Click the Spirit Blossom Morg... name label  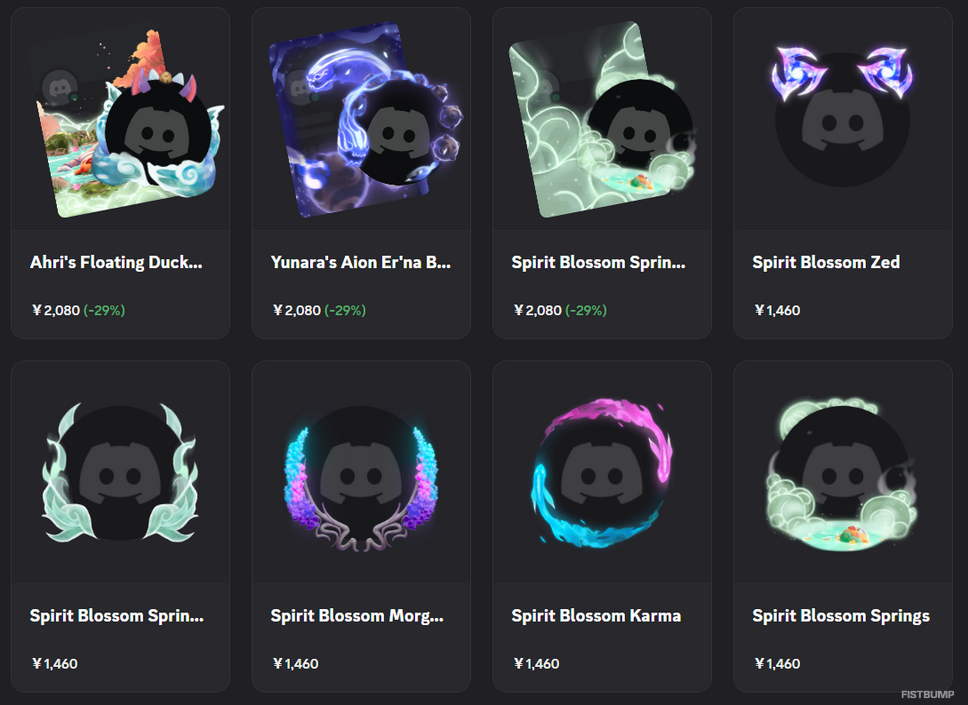click(357, 616)
